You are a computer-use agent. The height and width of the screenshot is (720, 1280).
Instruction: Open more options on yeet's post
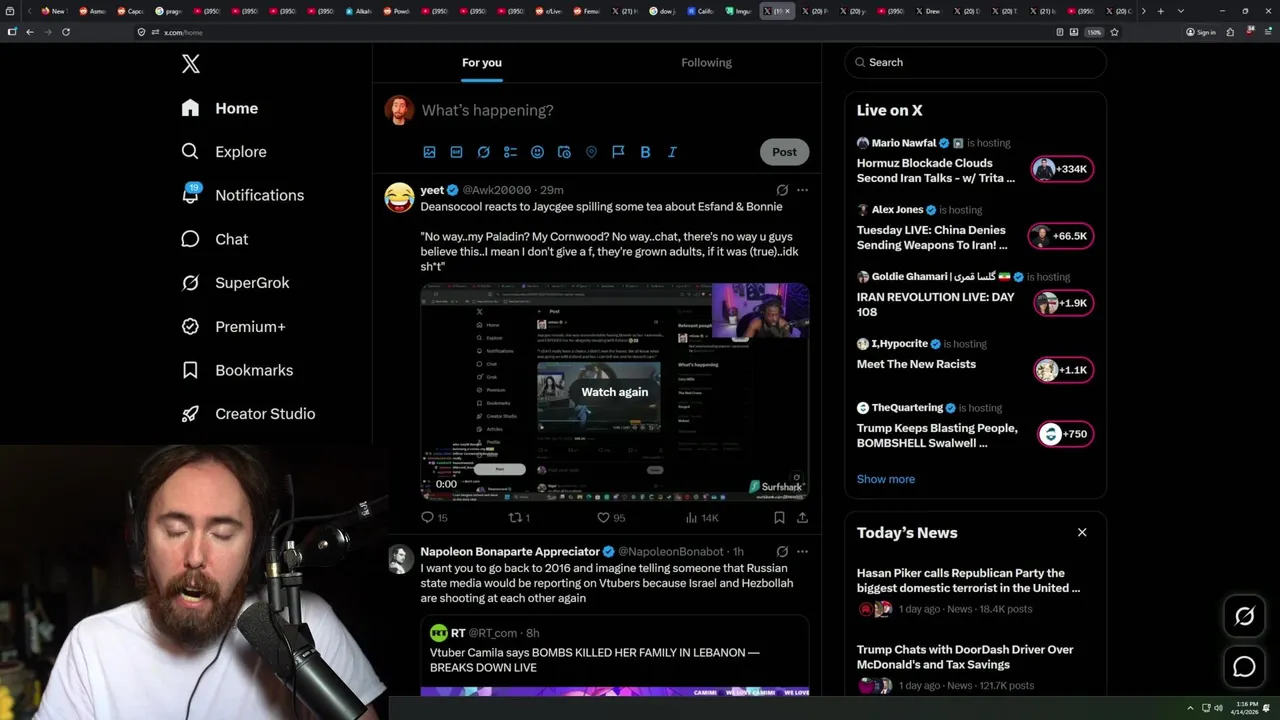click(802, 190)
